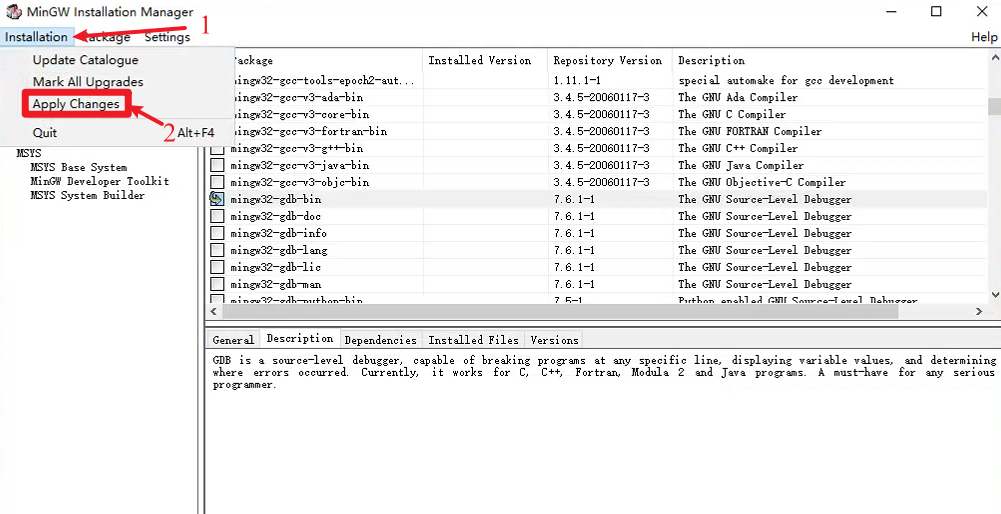Open the Installation menu

(36, 37)
